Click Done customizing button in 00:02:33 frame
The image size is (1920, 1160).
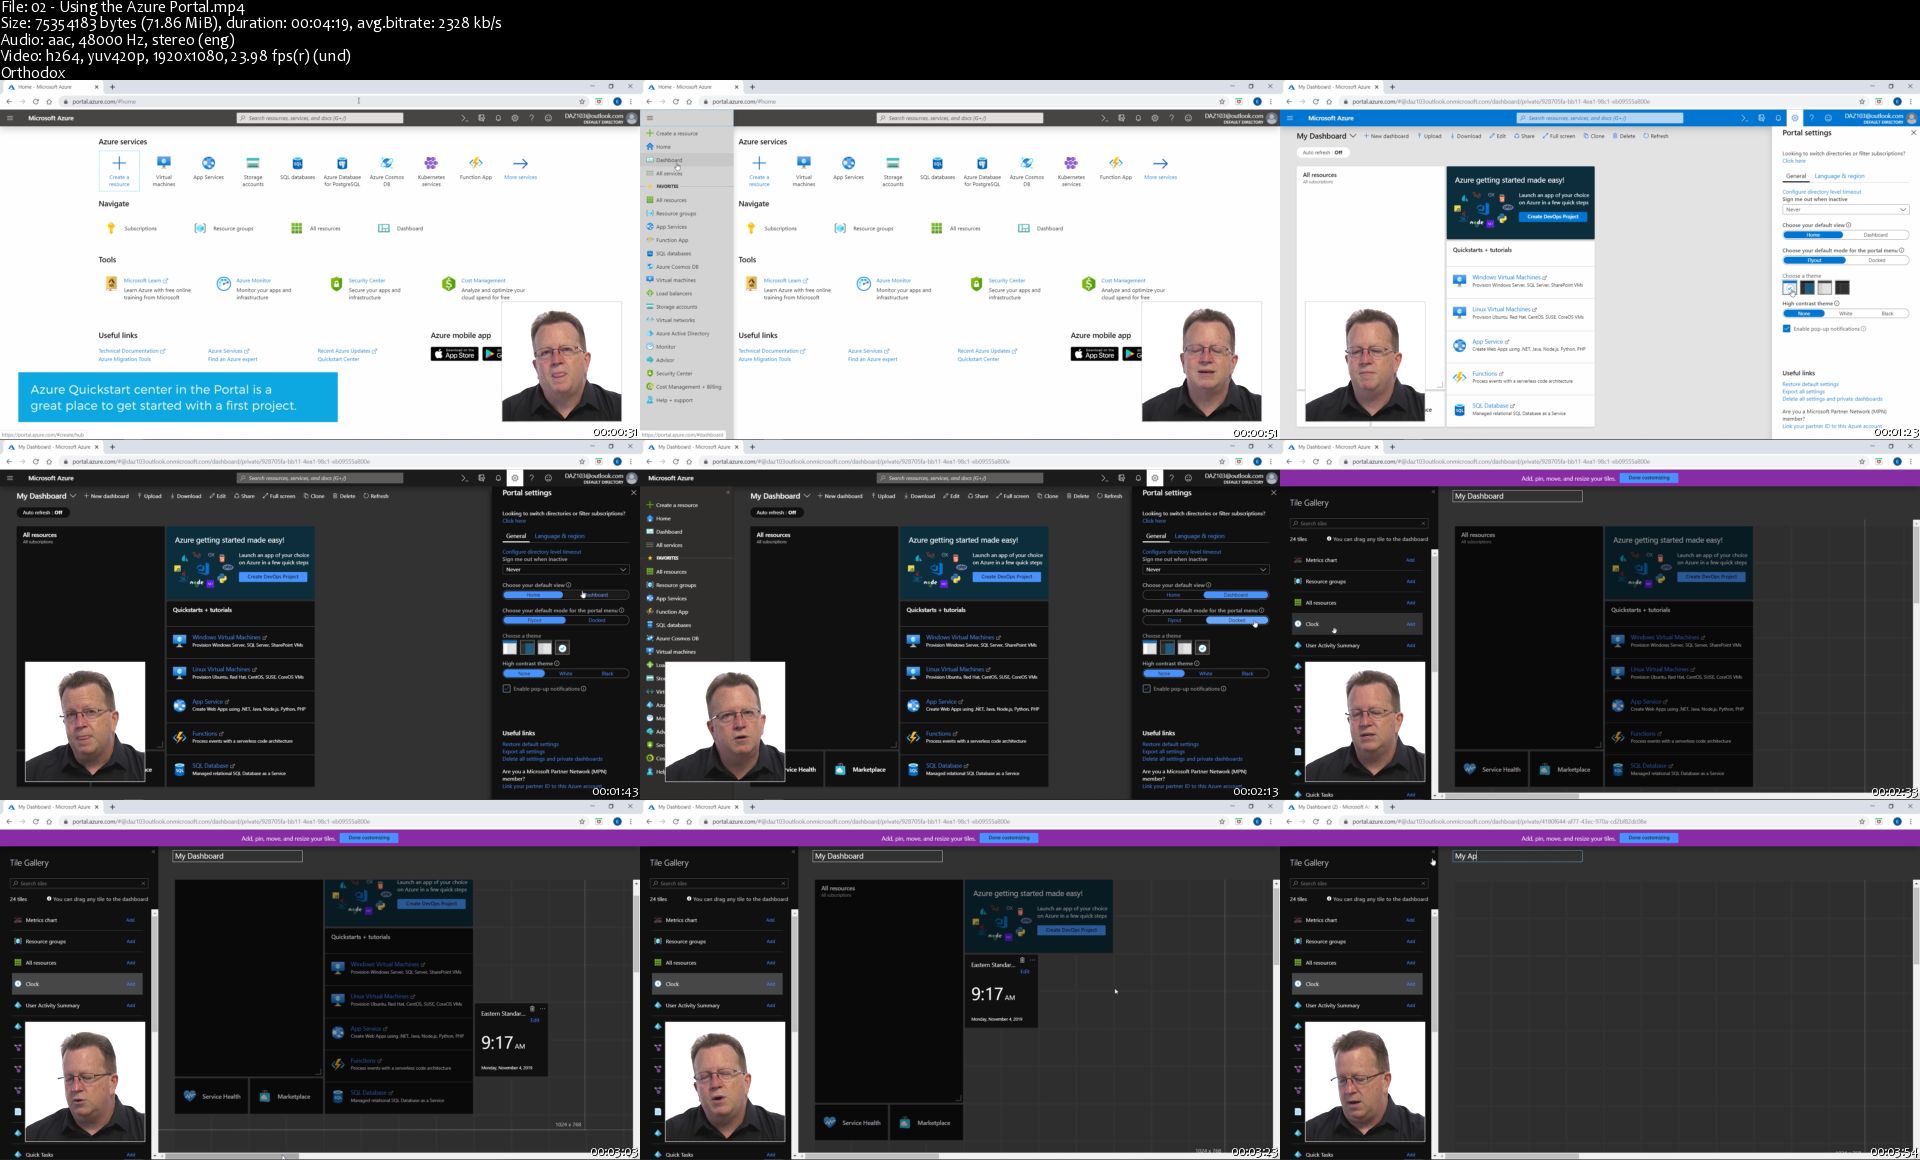click(1649, 478)
